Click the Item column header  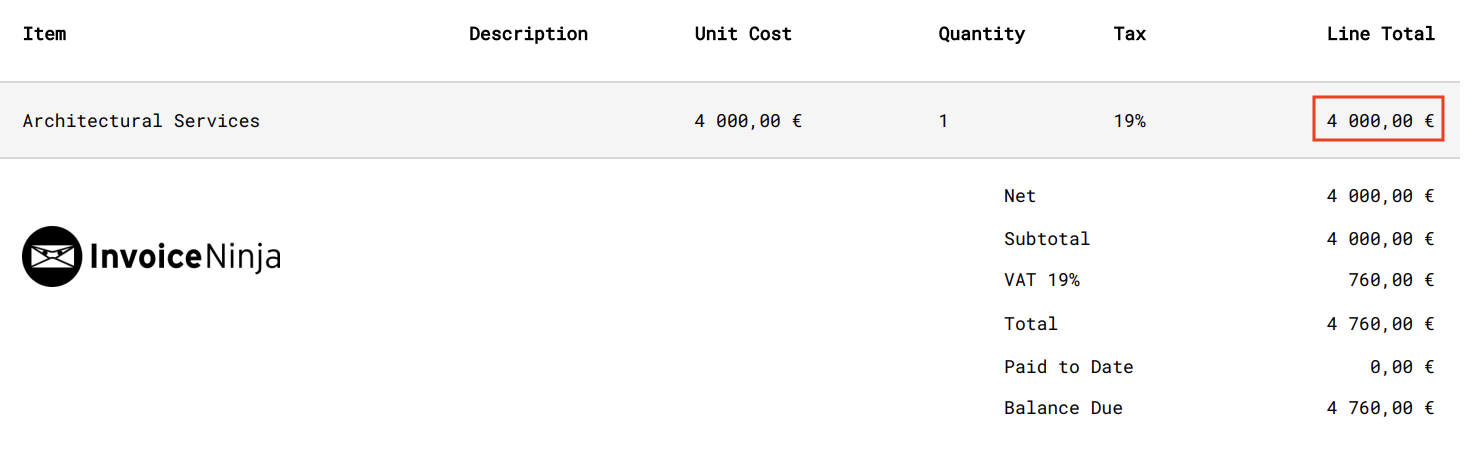(45, 34)
